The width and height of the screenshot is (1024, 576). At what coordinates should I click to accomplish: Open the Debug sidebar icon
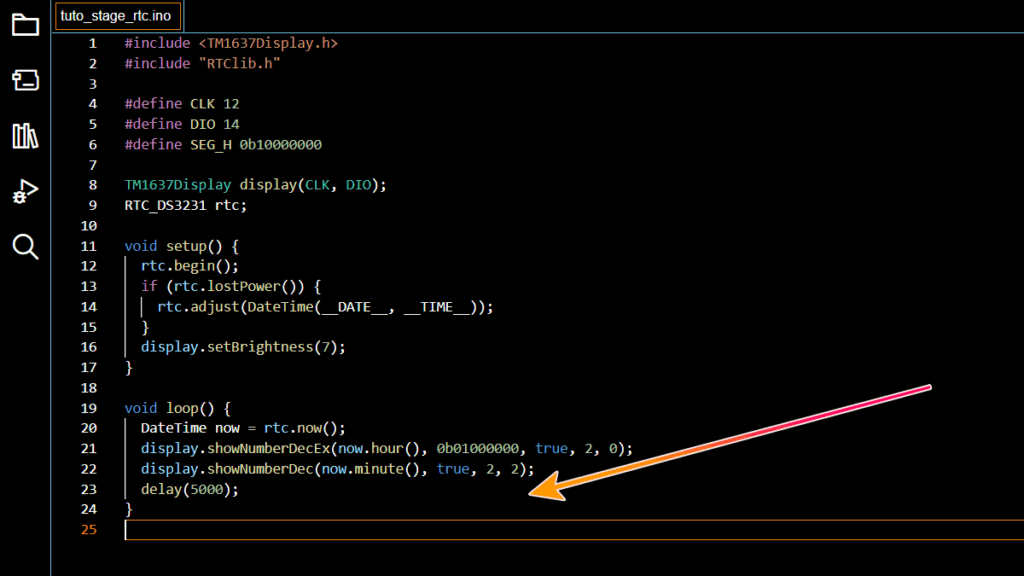click(25, 192)
